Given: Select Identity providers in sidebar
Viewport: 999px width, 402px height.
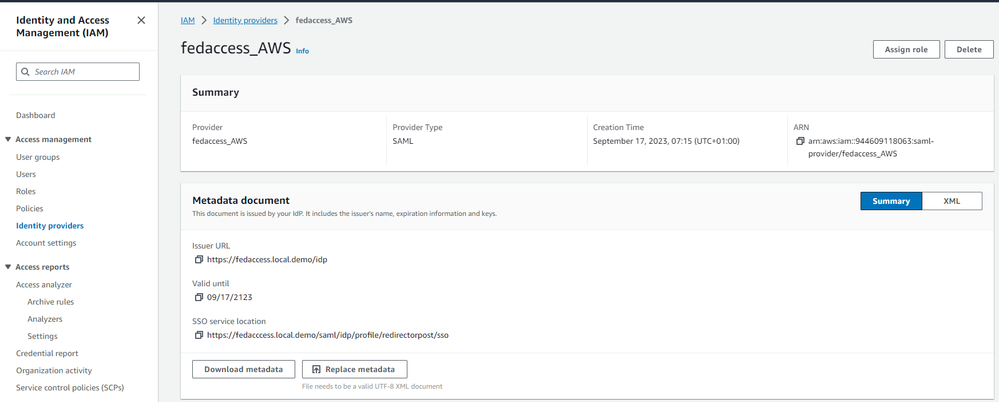Looking at the screenshot, I should [x=50, y=226].
